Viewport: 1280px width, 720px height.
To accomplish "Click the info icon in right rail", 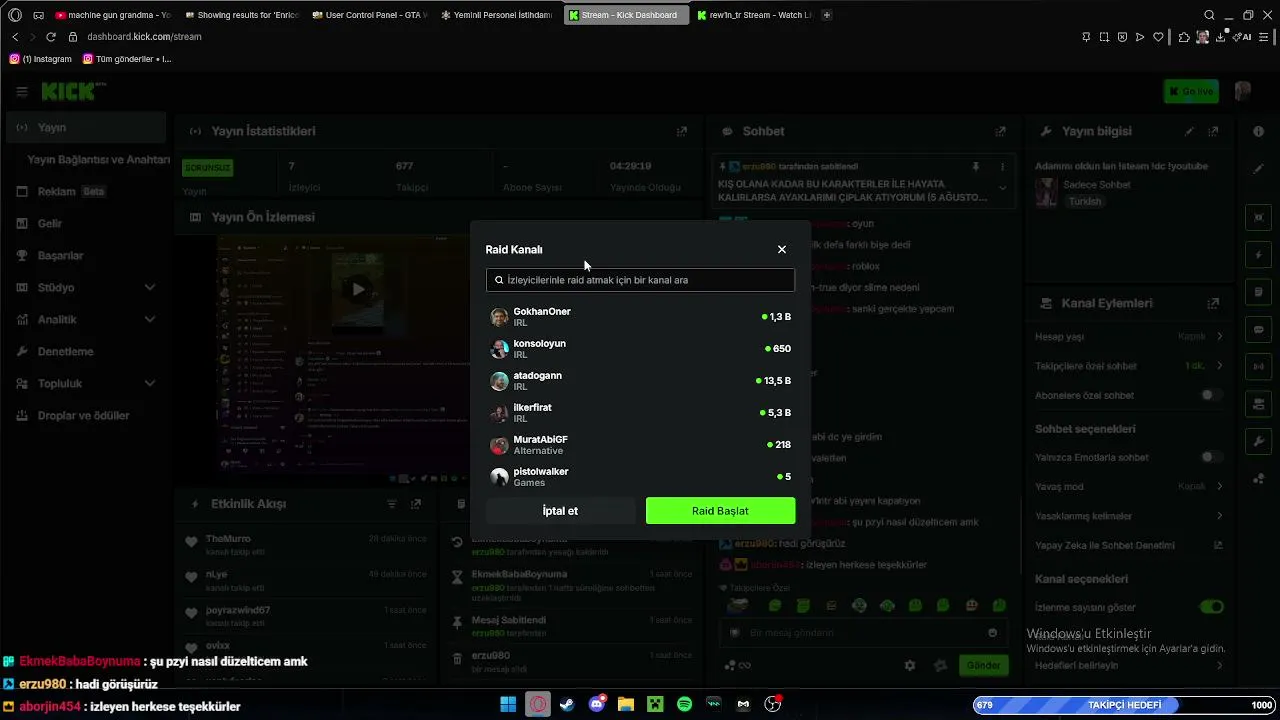I will tap(1258, 132).
